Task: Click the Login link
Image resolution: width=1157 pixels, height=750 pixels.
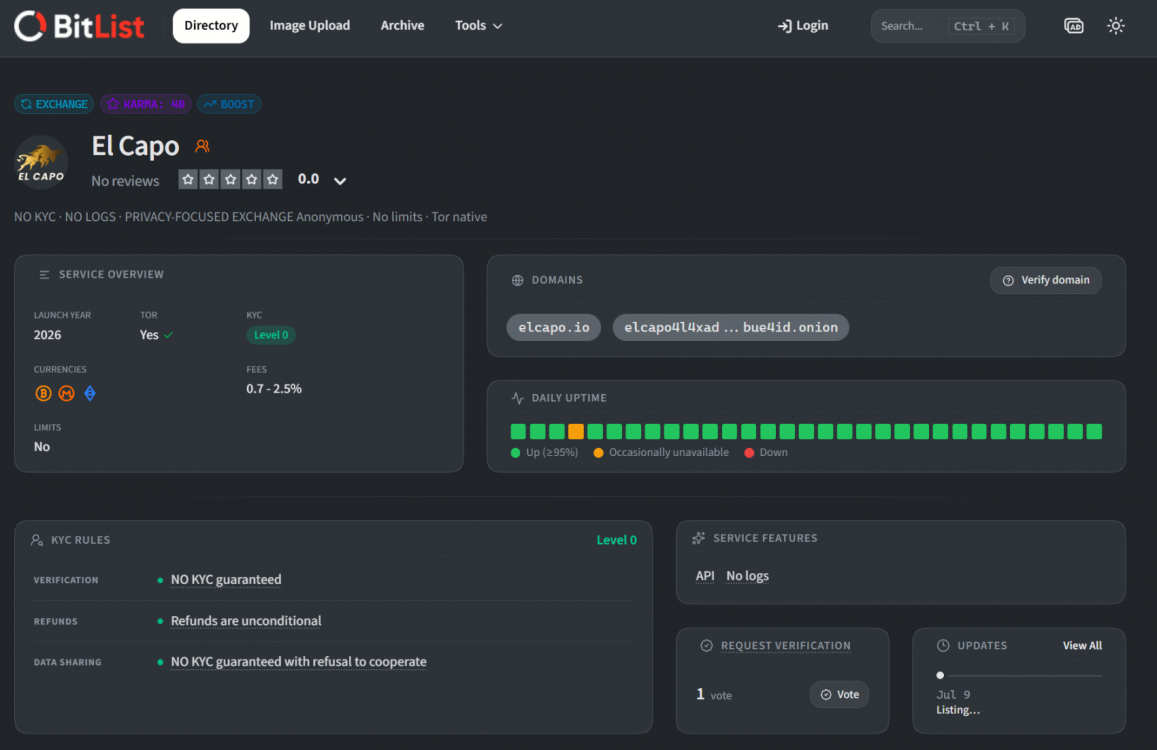Action: pyautogui.click(x=803, y=26)
